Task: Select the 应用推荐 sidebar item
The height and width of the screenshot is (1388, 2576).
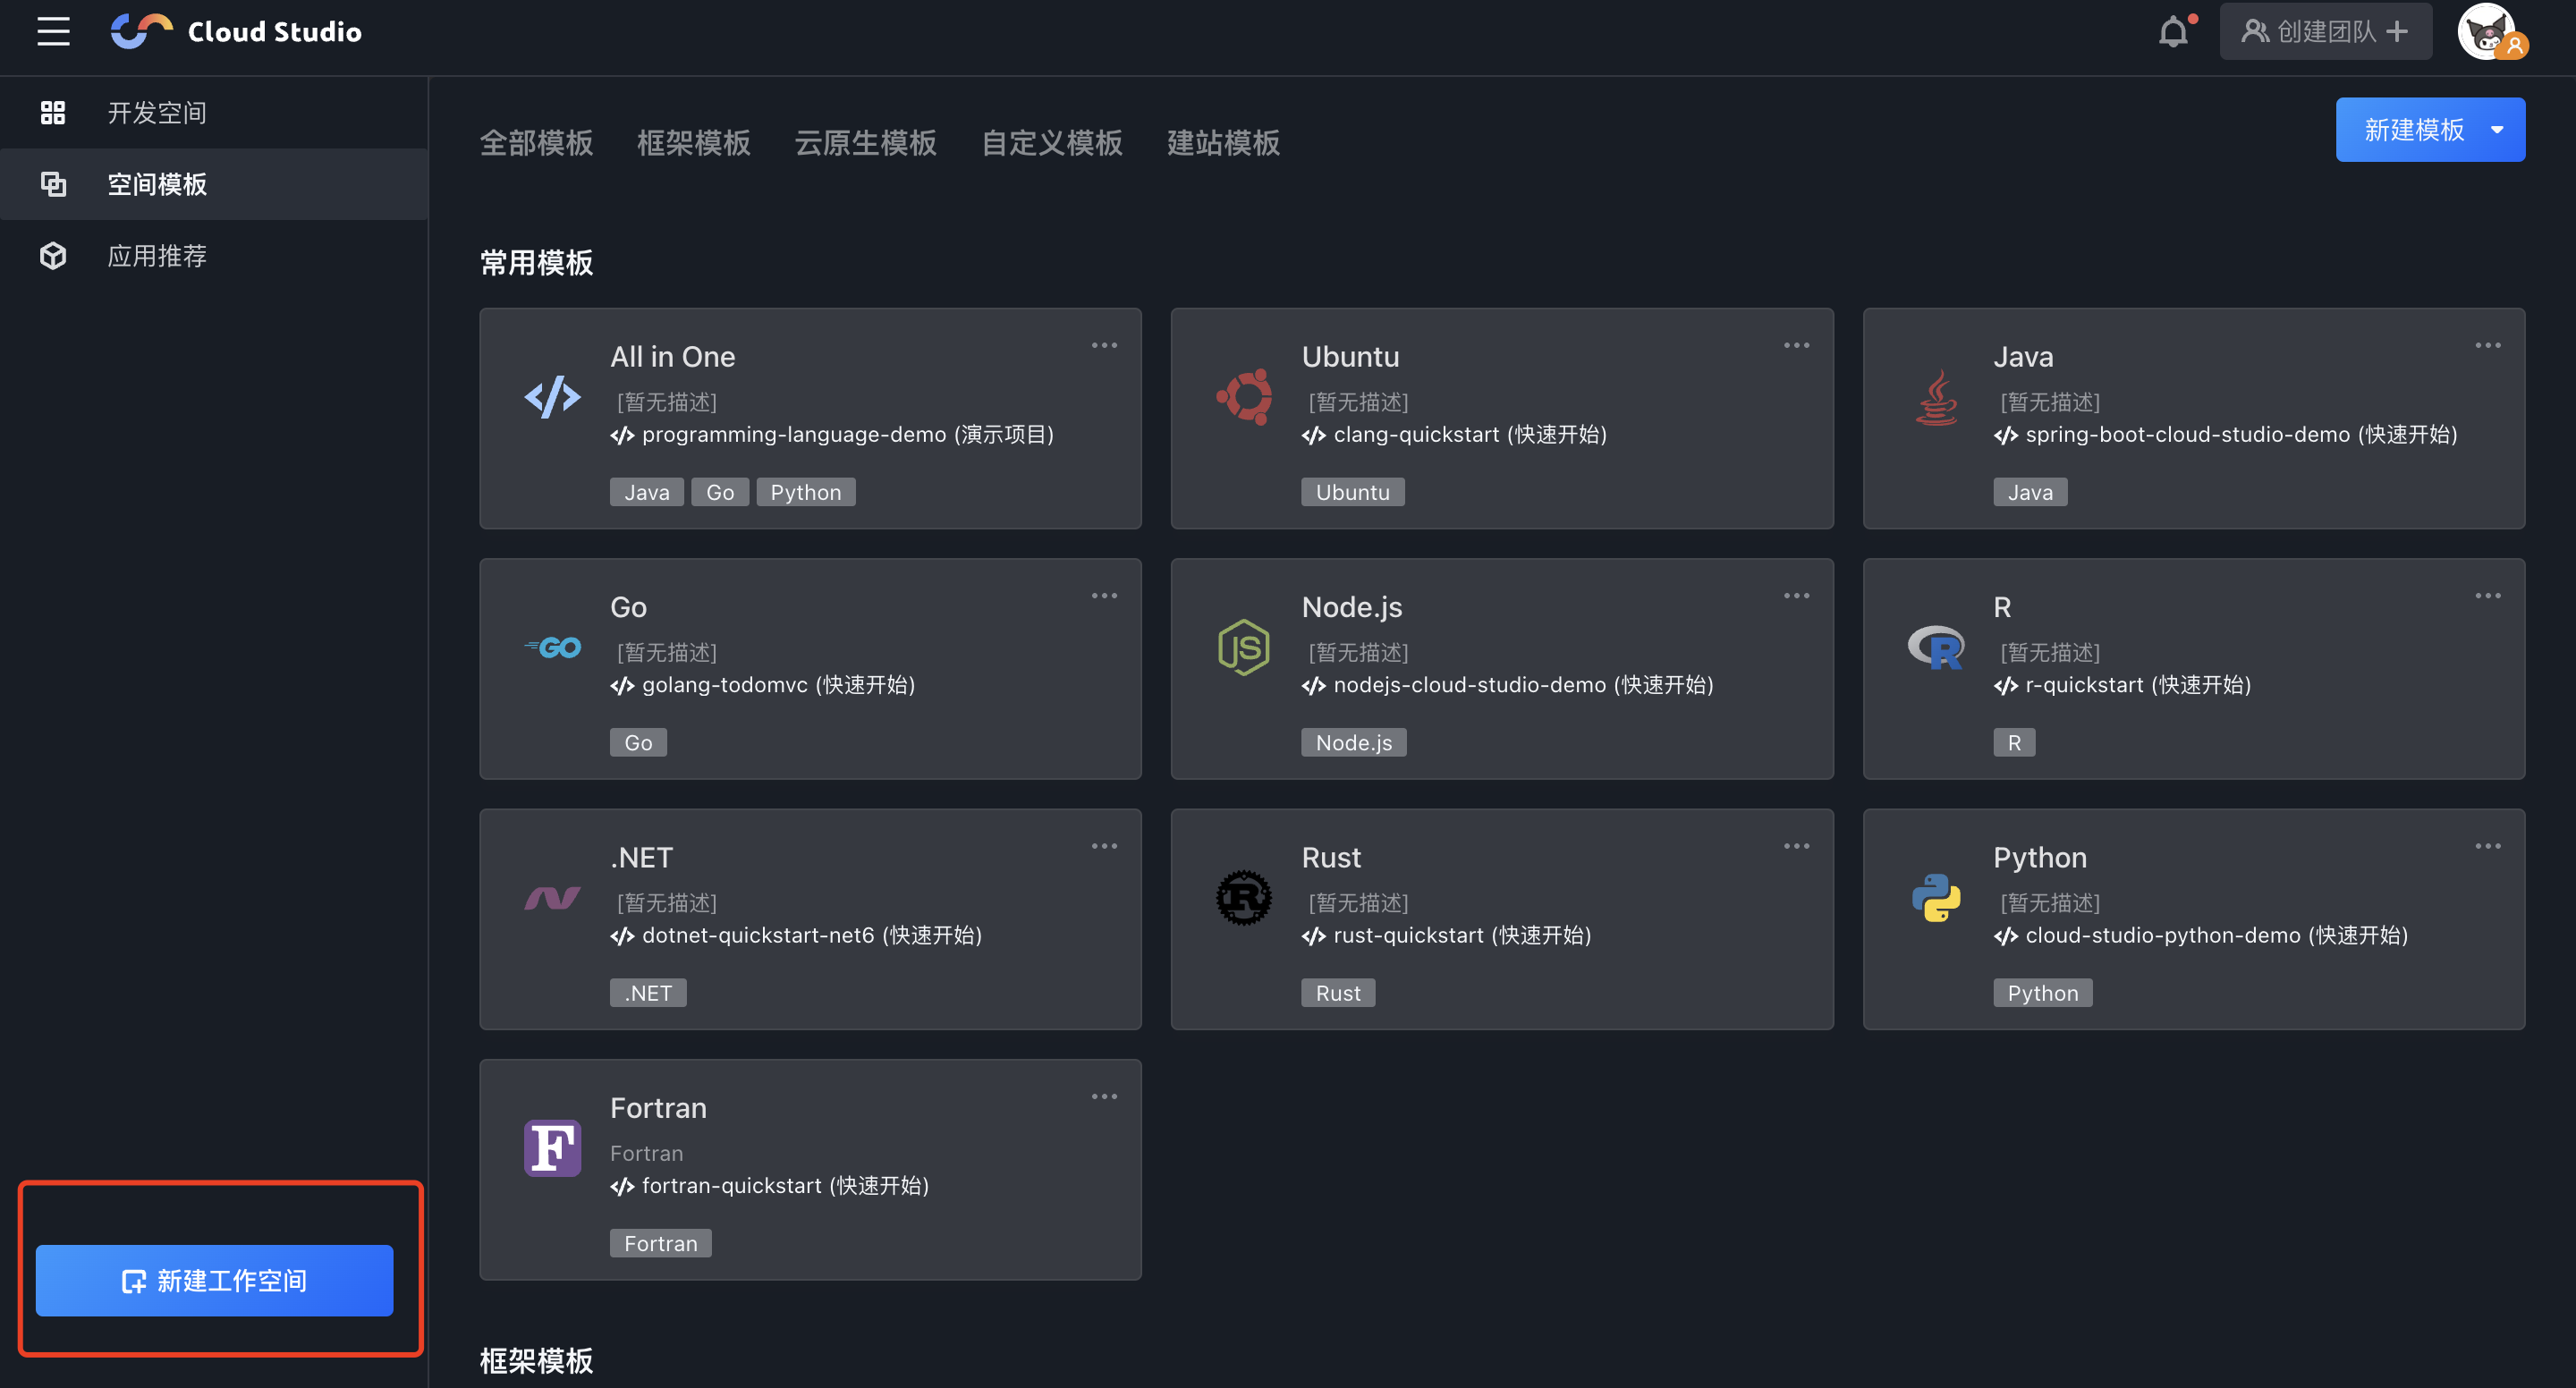Action: click(x=156, y=255)
